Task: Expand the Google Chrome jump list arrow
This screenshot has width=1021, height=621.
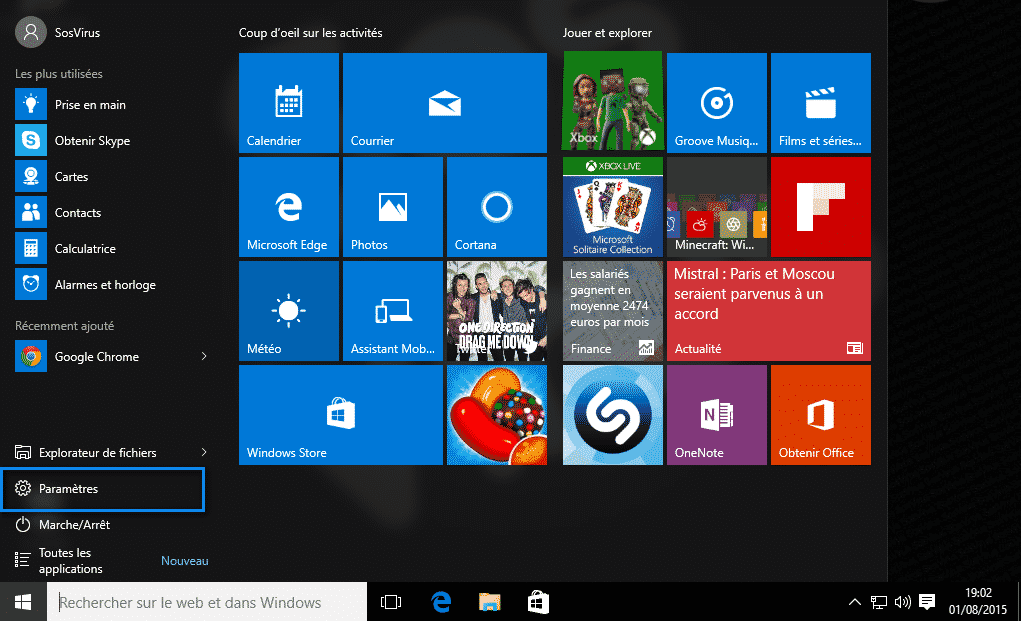Action: click(x=204, y=357)
